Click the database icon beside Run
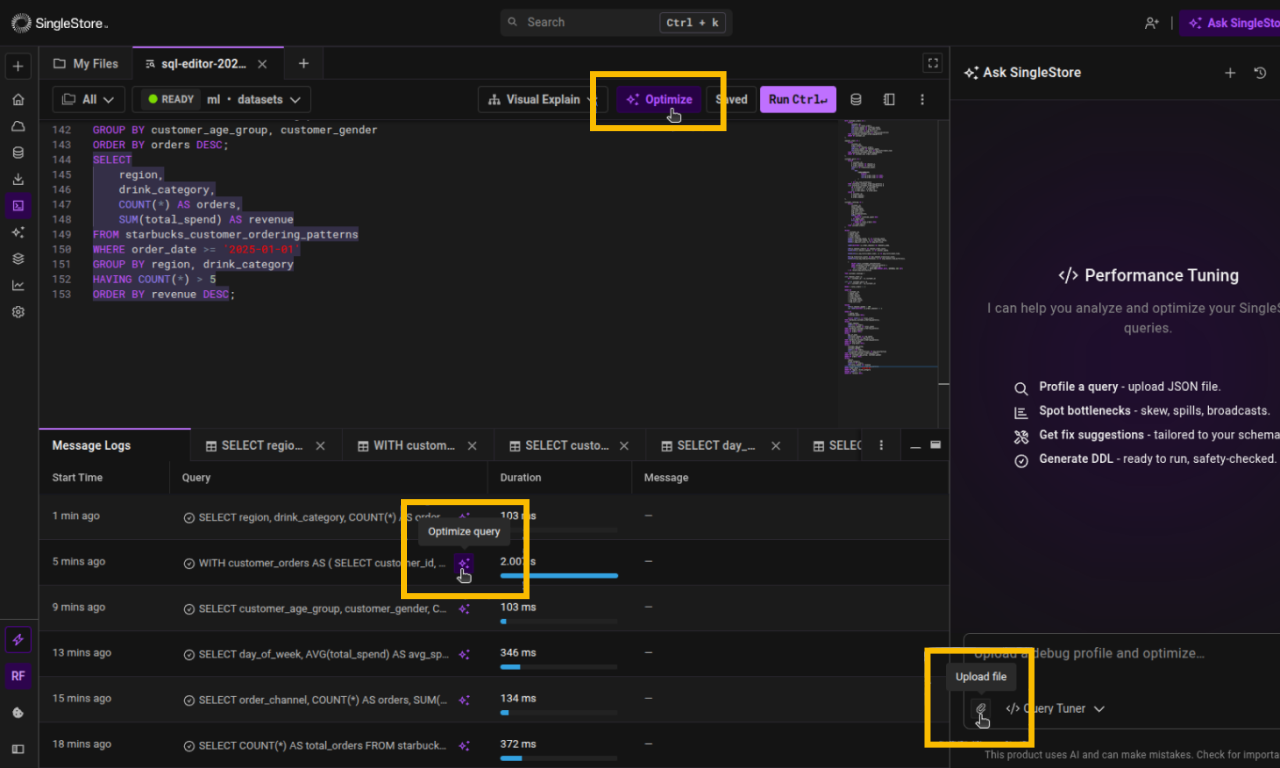Image resolution: width=1280 pixels, height=768 pixels. point(855,100)
